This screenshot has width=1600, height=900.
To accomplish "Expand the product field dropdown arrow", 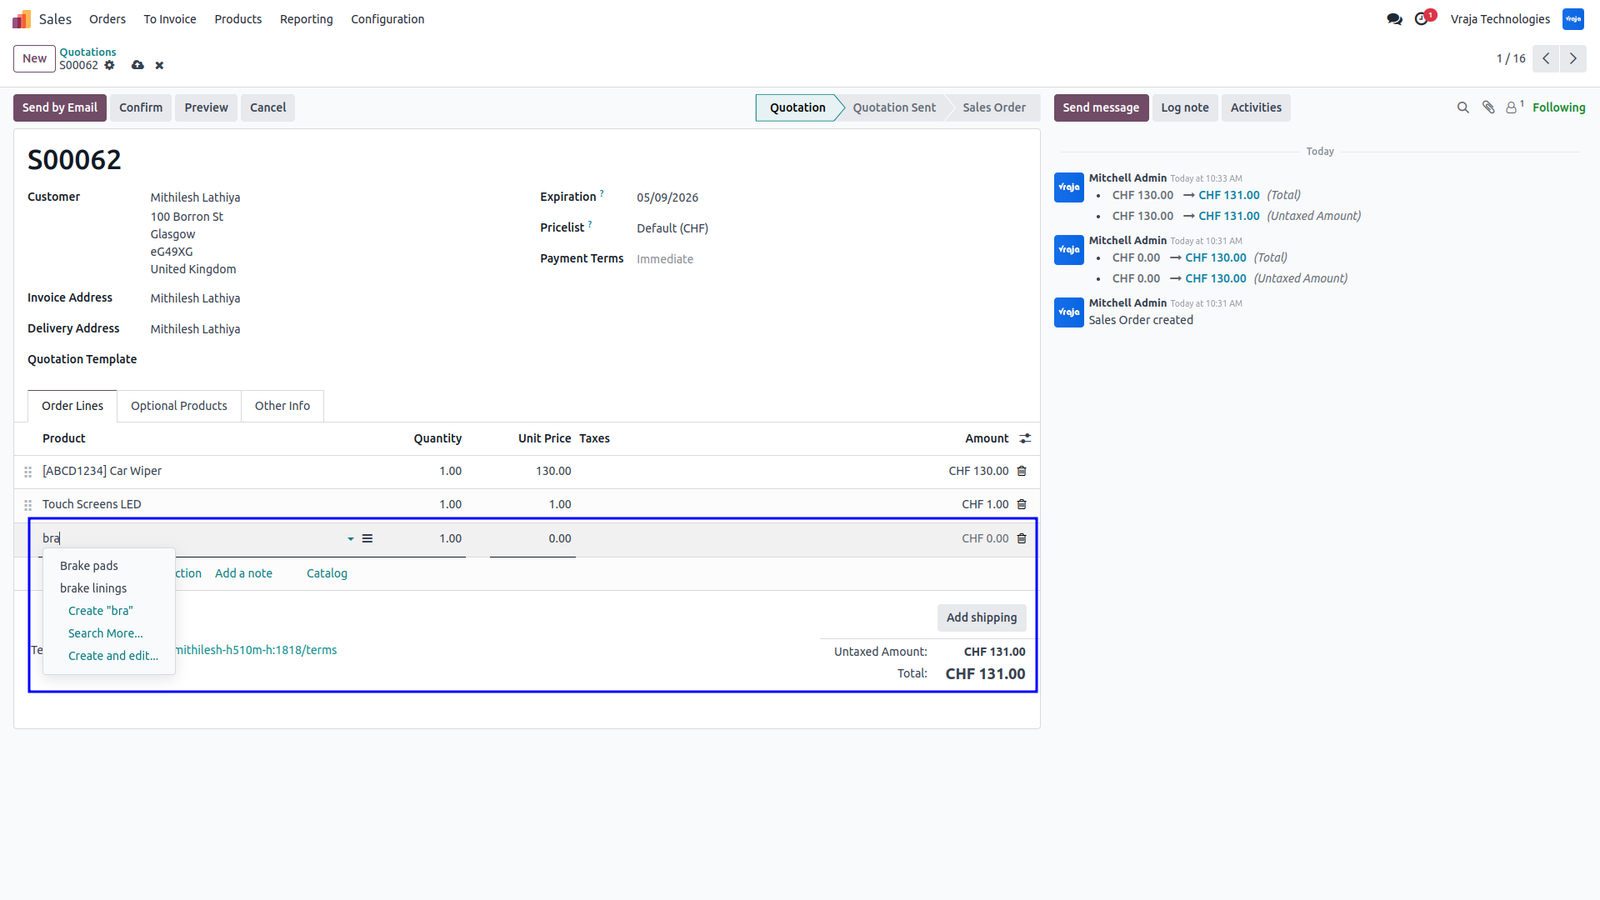I will coord(351,539).
